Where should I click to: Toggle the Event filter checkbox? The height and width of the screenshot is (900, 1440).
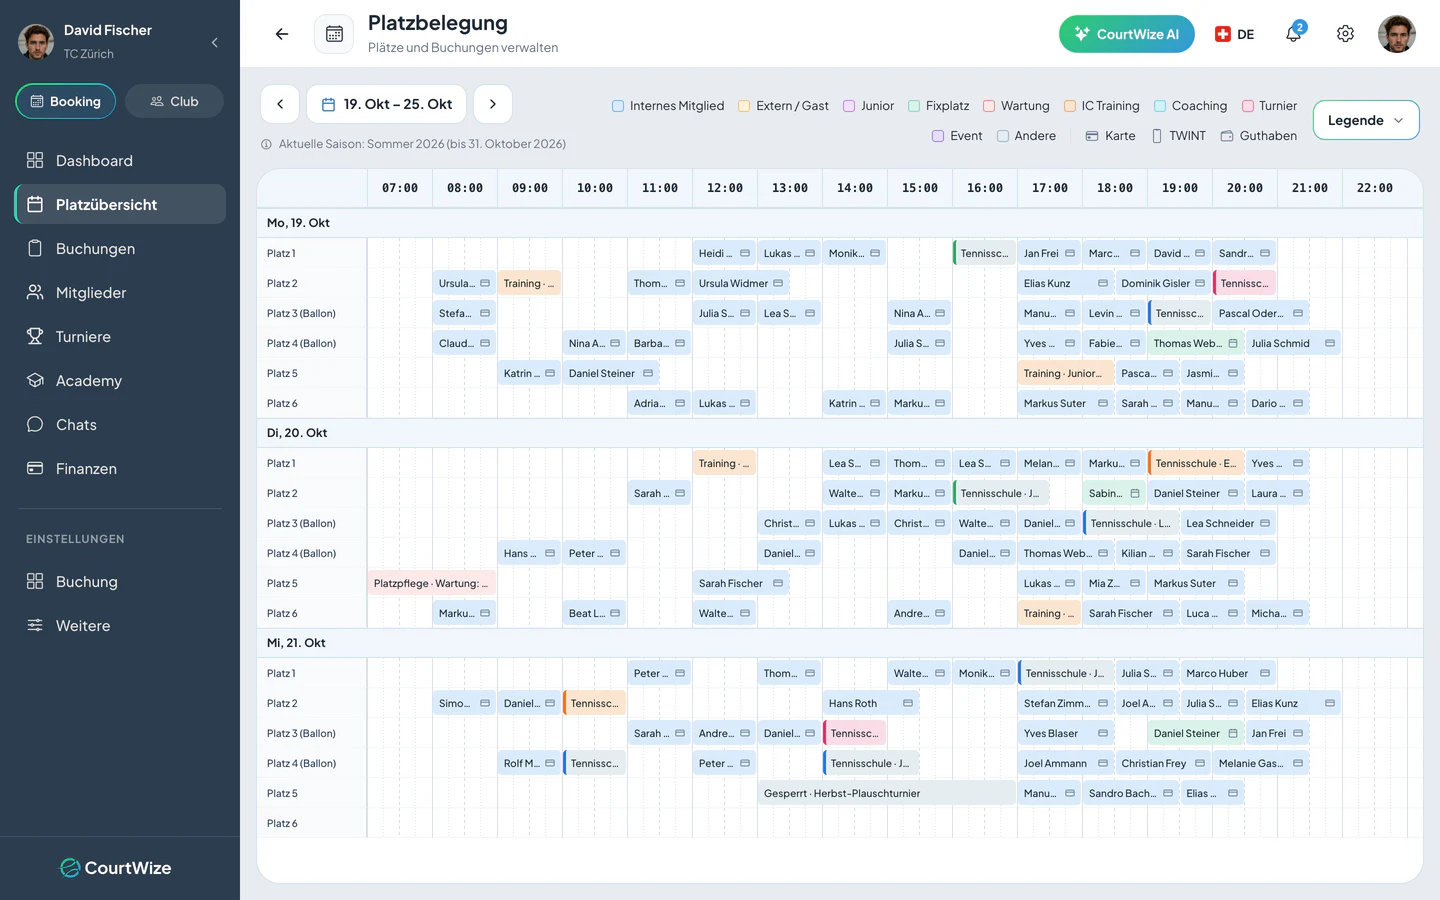pos(938,136)
